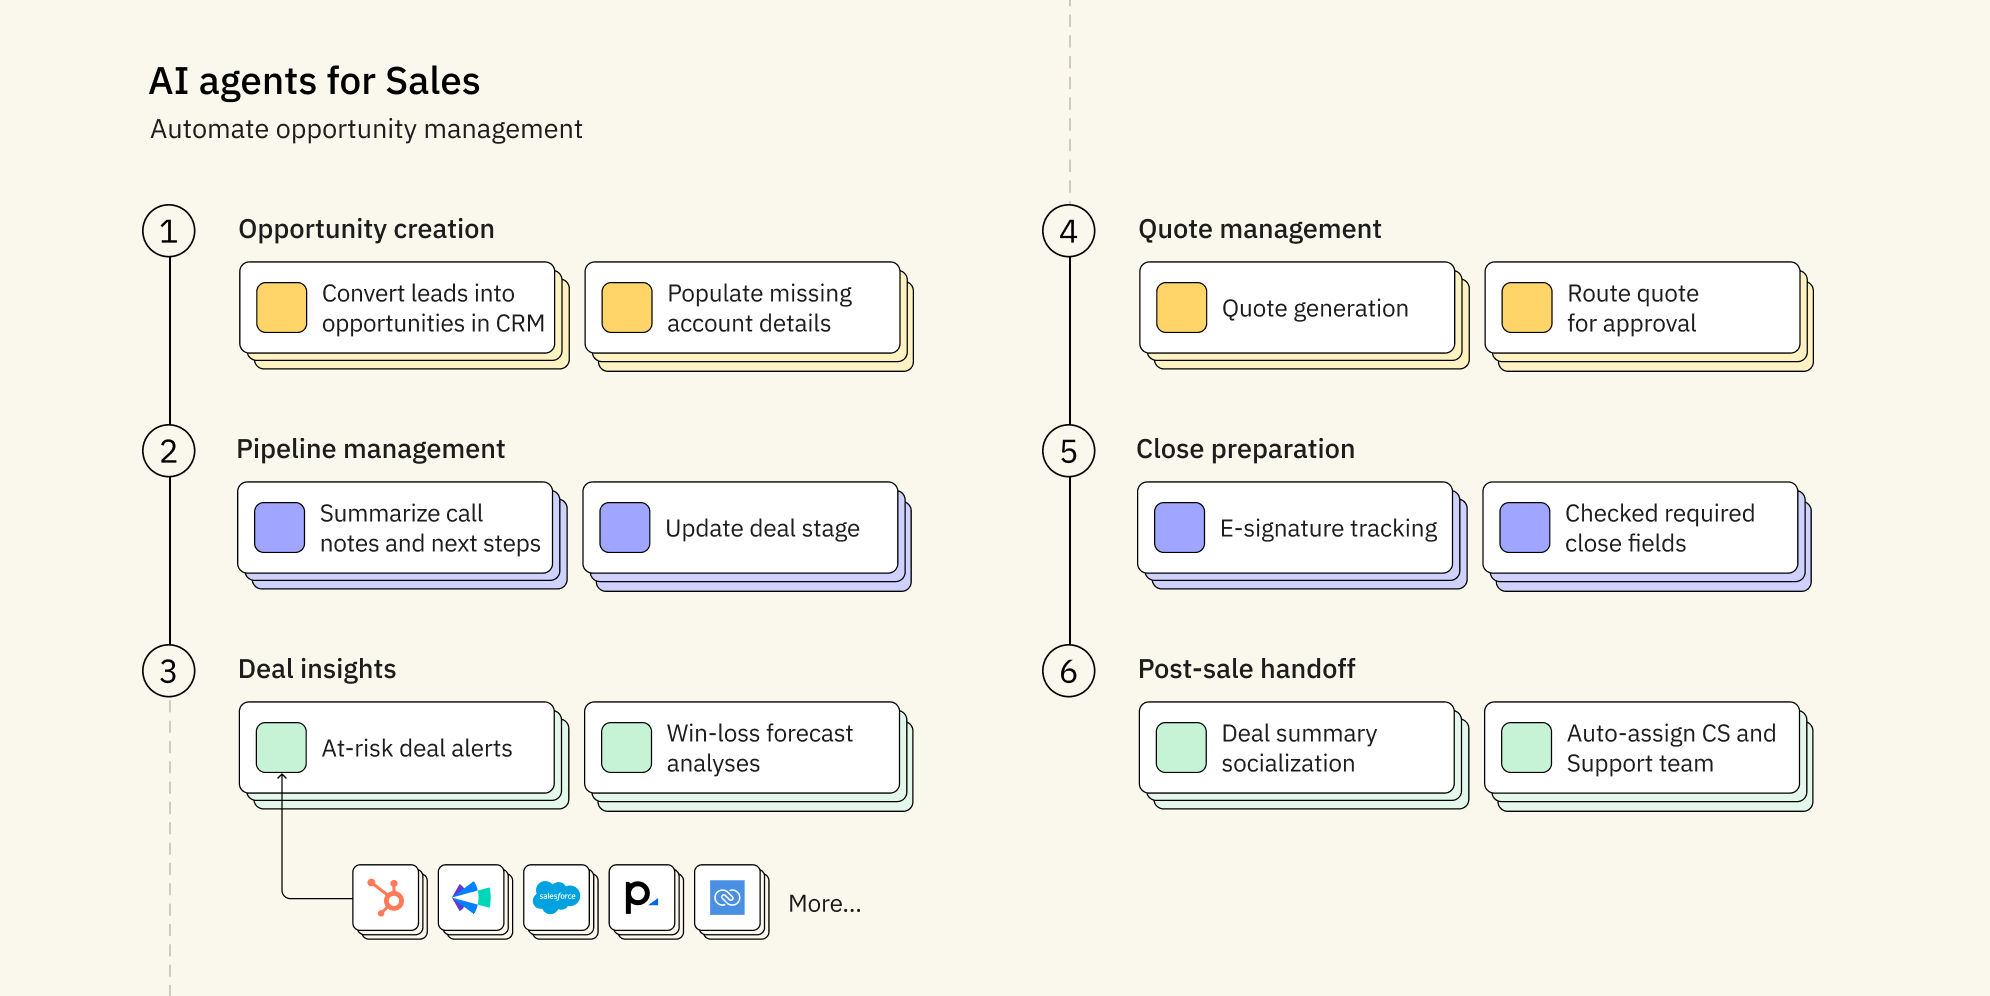
Task: Click the Quote generation card
Action: pyautogui.click(x=1297, y=308)
